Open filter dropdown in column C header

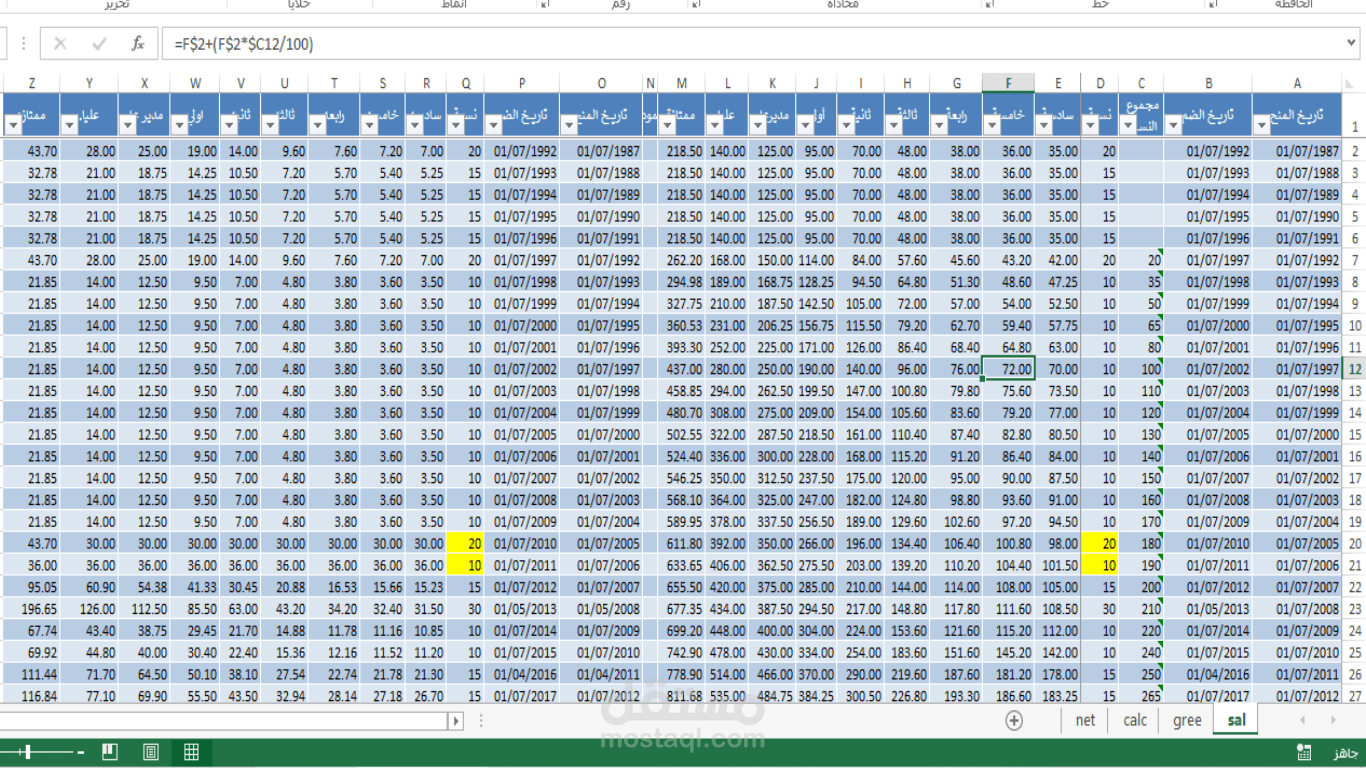(1128, 126)
